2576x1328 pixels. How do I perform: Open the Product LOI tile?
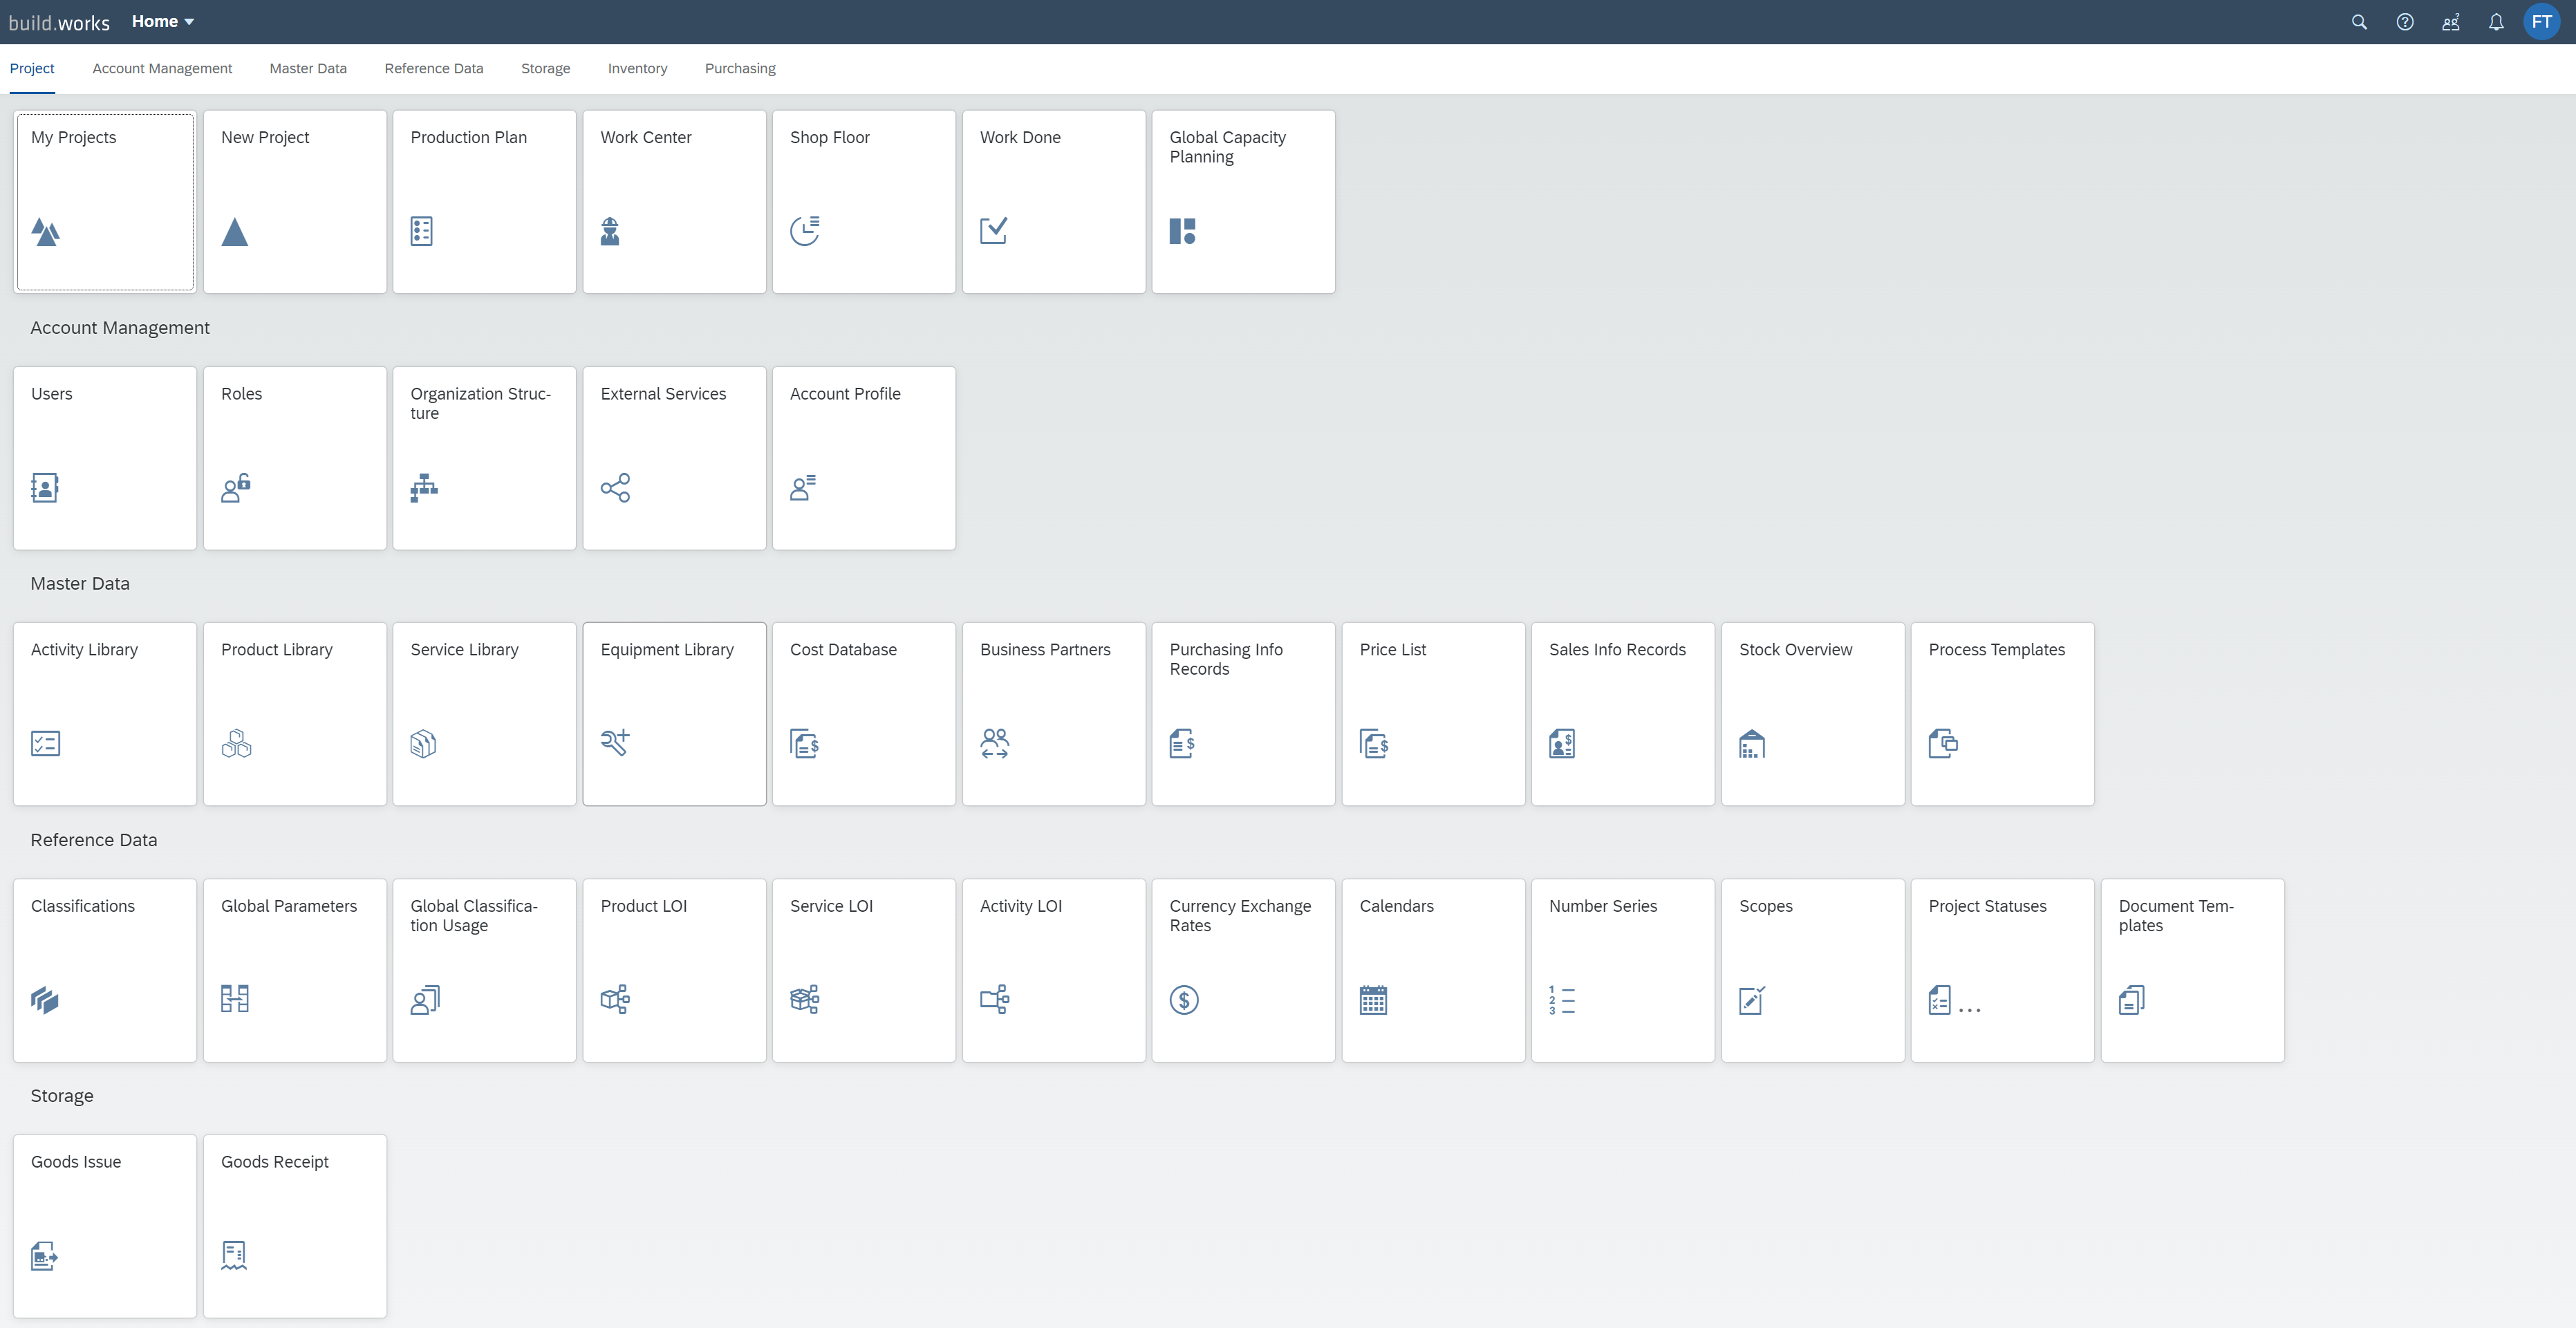click(674, 970)
